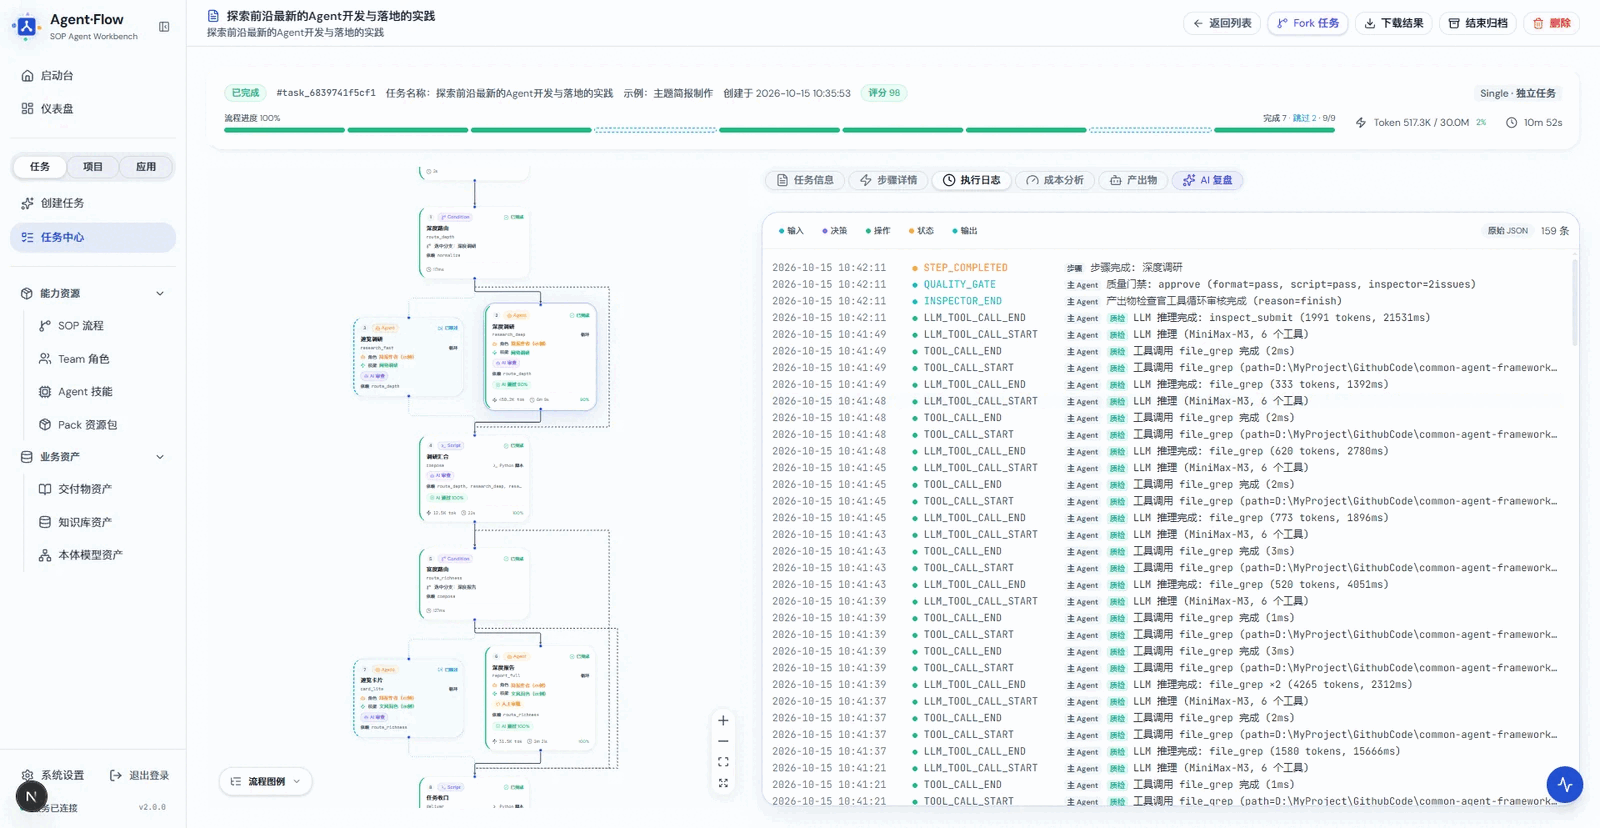Click the 结束归档 button
This screenshot has height=828, width=1600.
point(1478,23)
